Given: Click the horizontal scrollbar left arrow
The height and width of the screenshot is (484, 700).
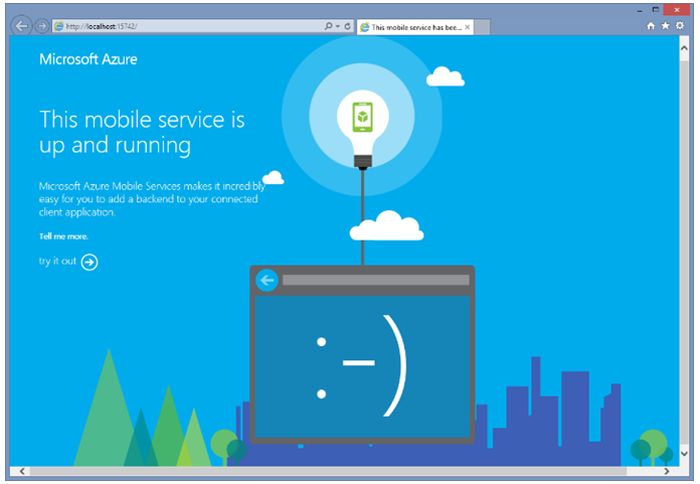Looking at the screenshot, I should coord(22,471).
